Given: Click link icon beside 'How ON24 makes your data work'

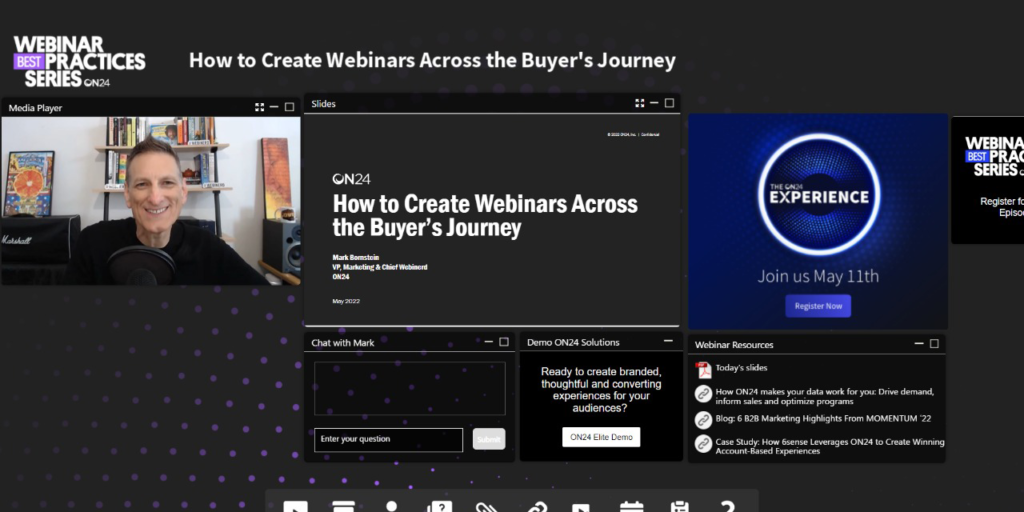Looking at the screenshot, I should [x=703, y=394].
